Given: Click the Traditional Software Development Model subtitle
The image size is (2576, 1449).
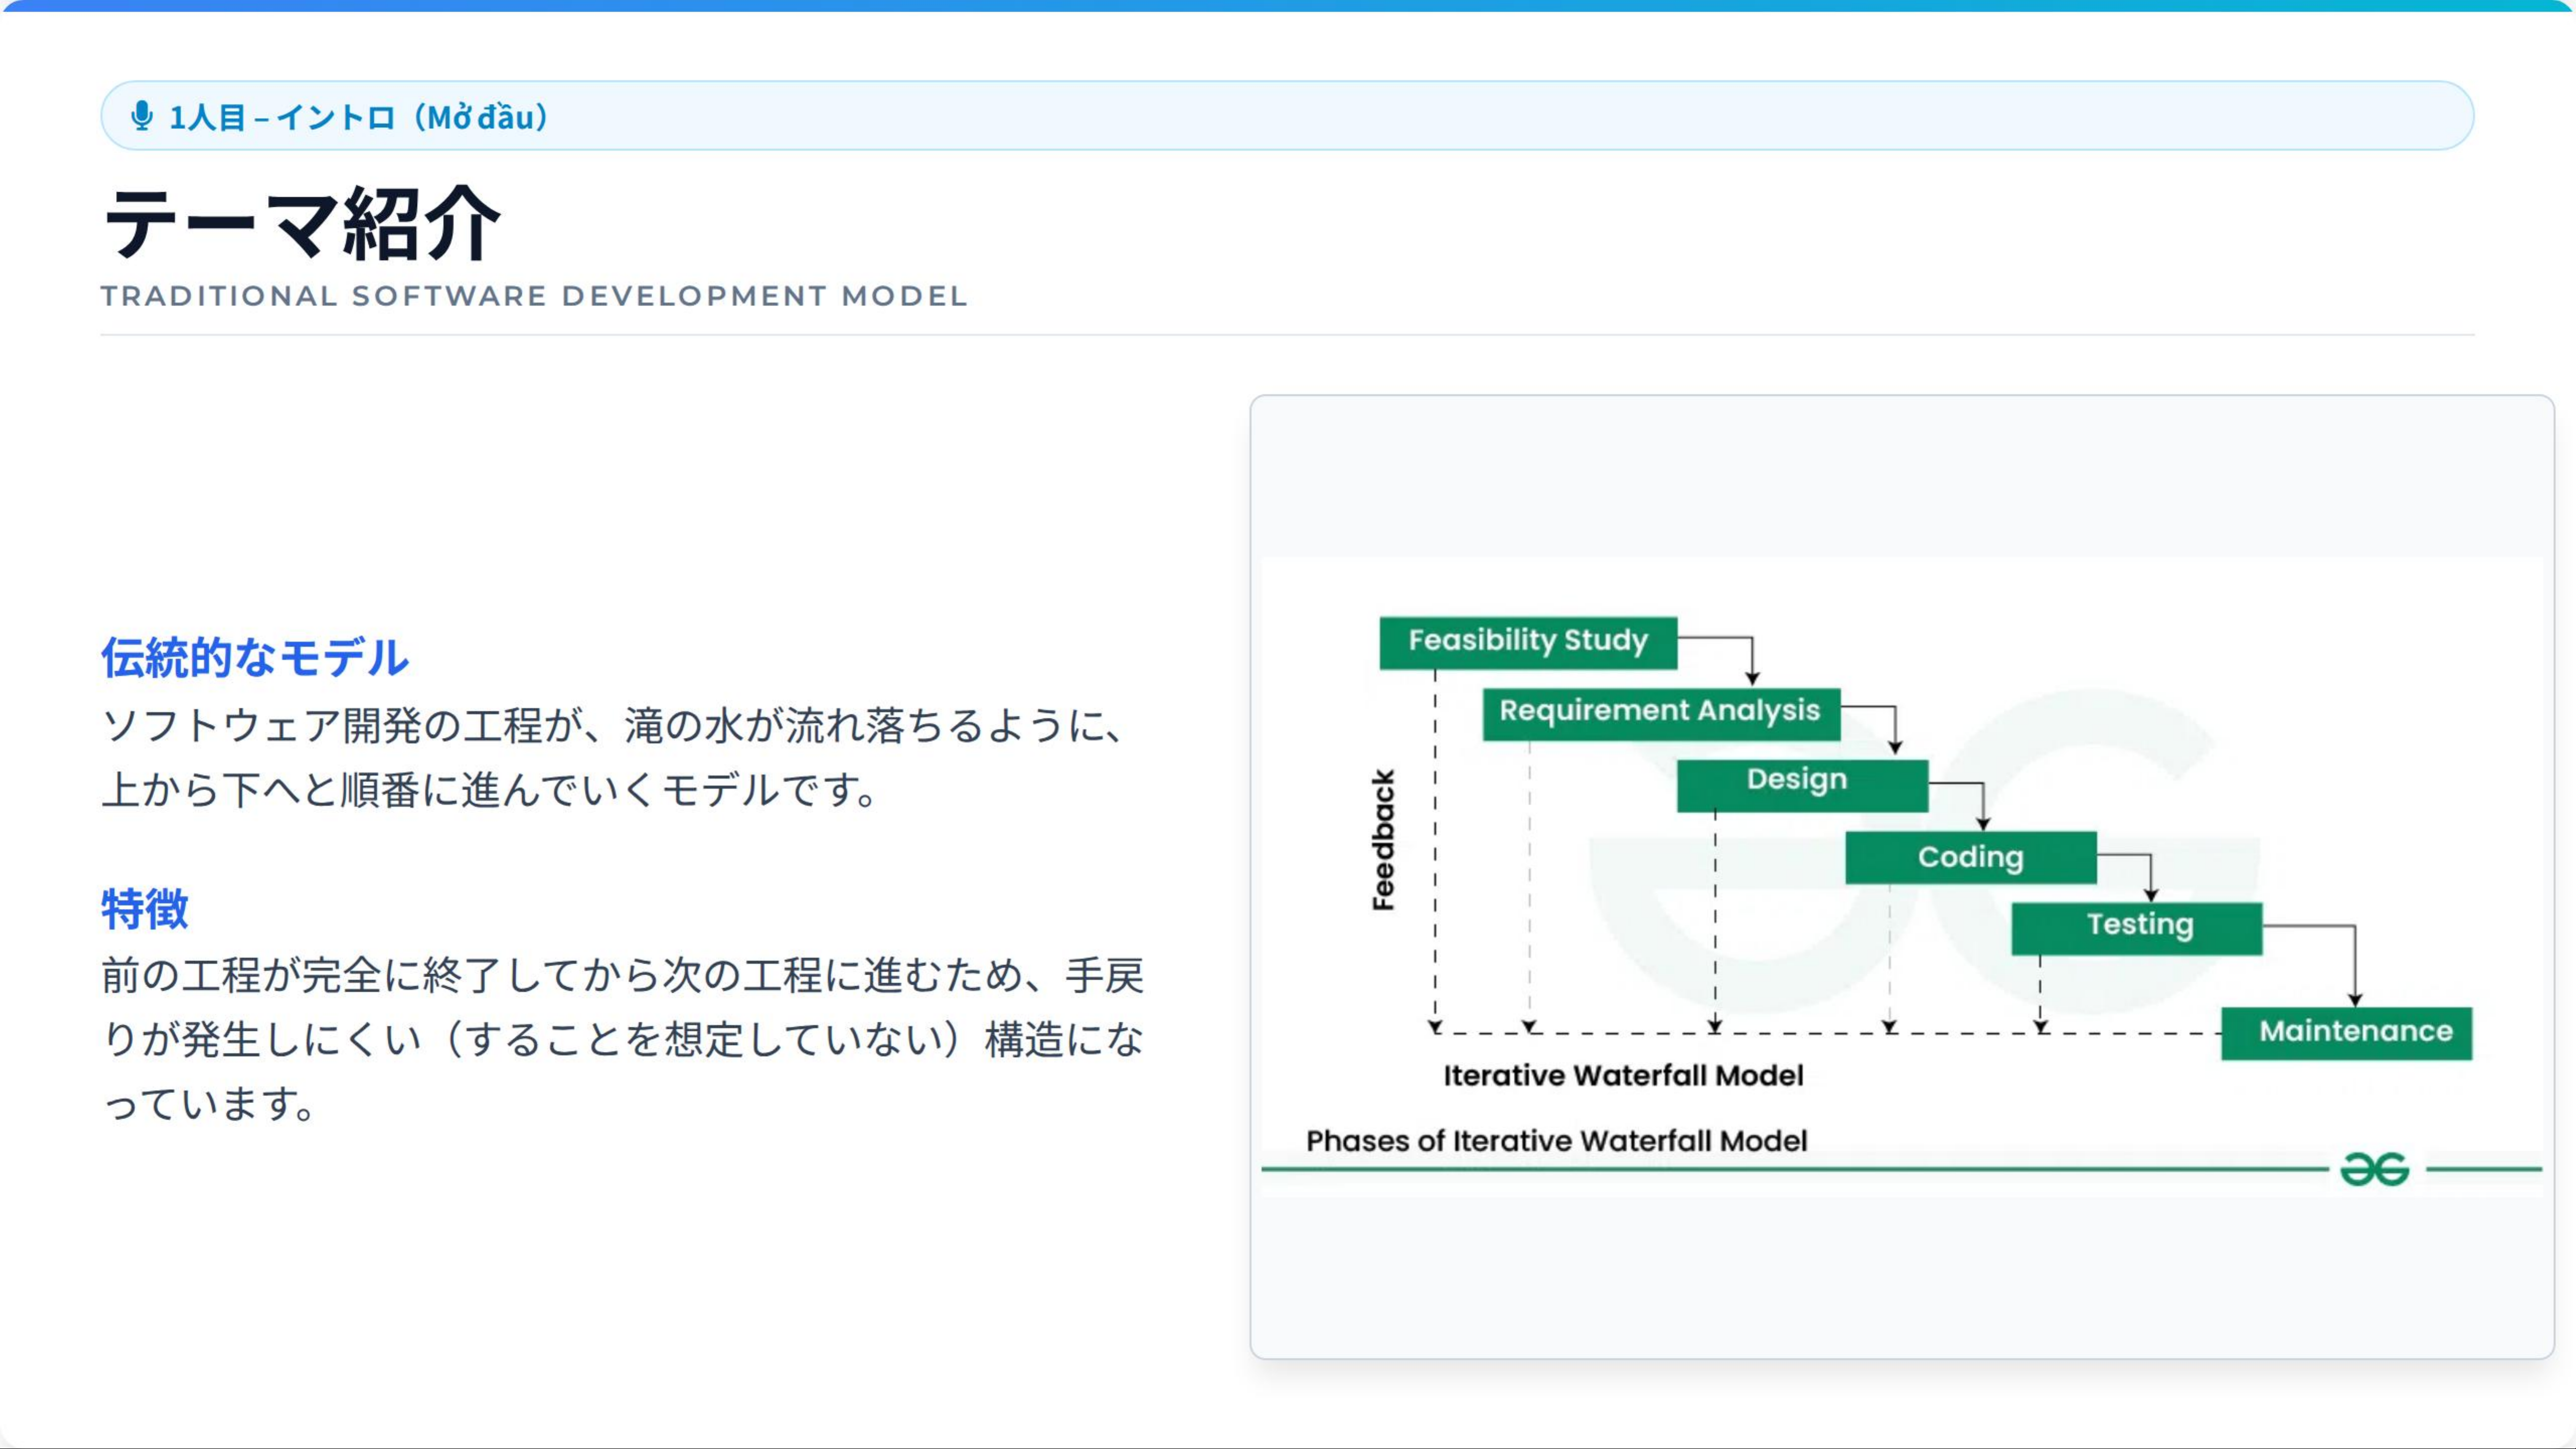Looking at the screenshot, I should coord(534,296).
